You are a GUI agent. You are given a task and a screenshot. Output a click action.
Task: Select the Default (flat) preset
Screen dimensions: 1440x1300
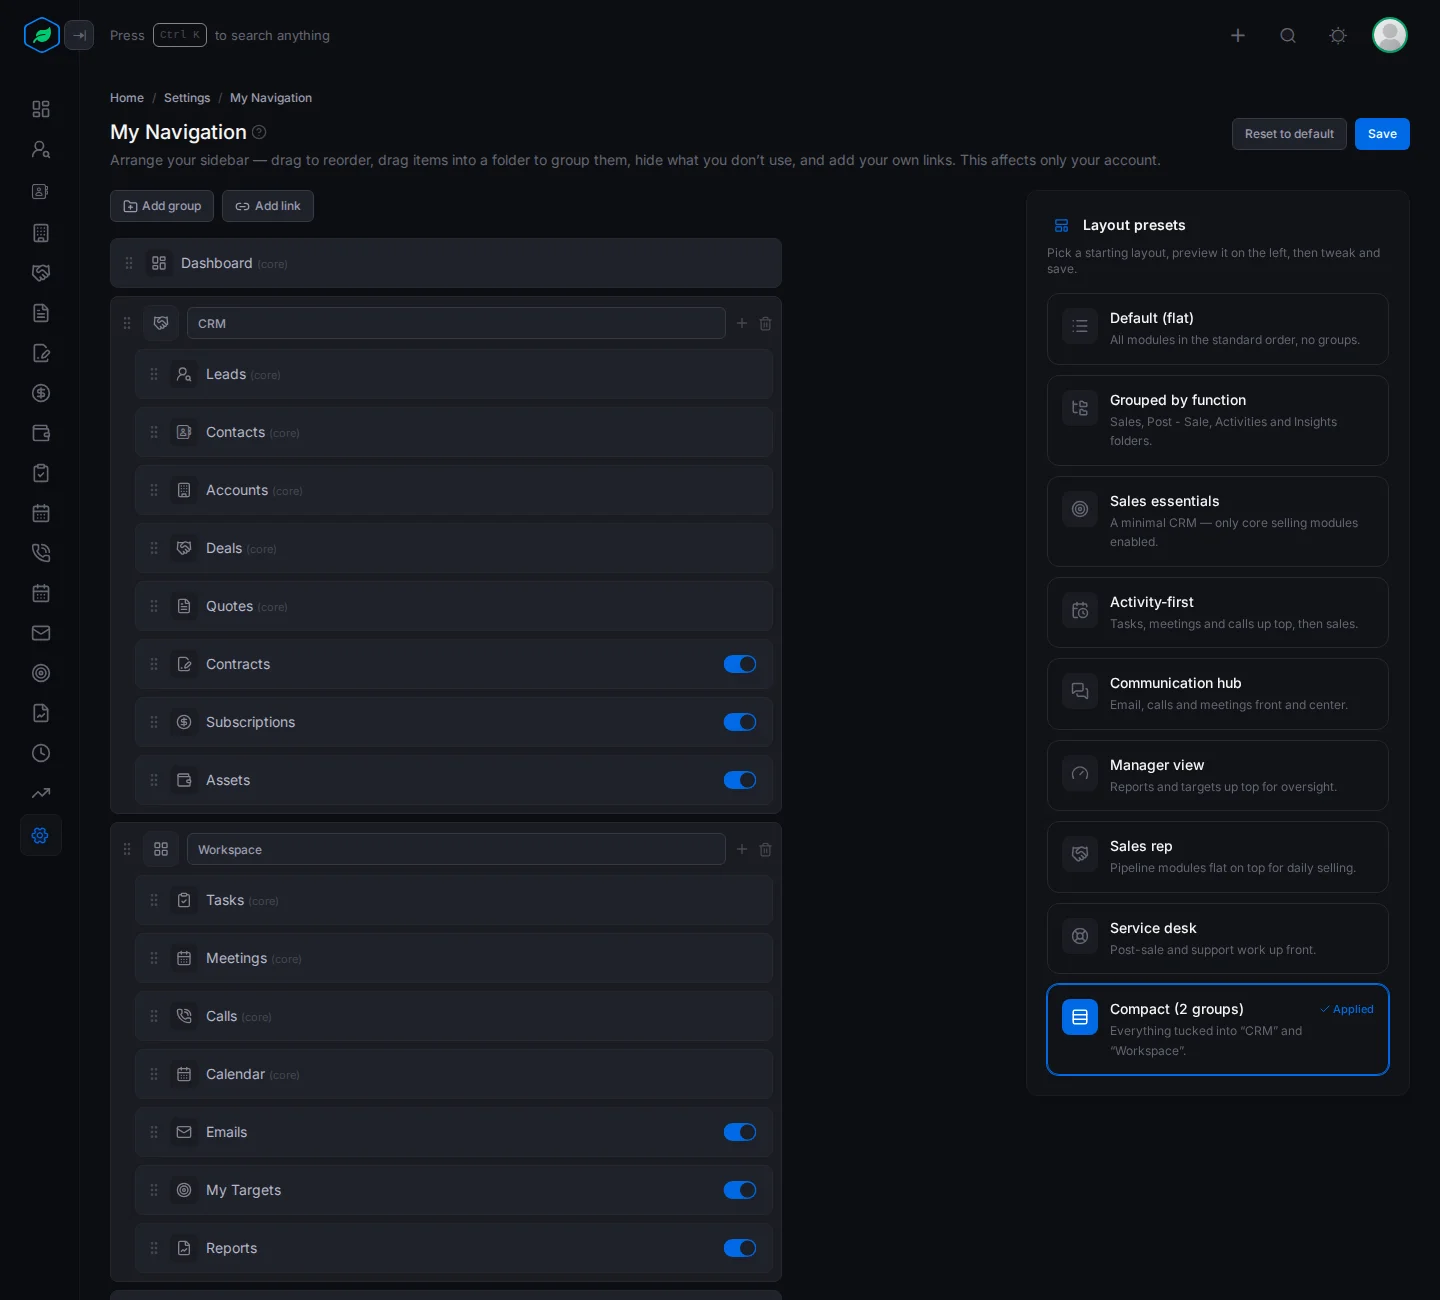coord(1218,329)
